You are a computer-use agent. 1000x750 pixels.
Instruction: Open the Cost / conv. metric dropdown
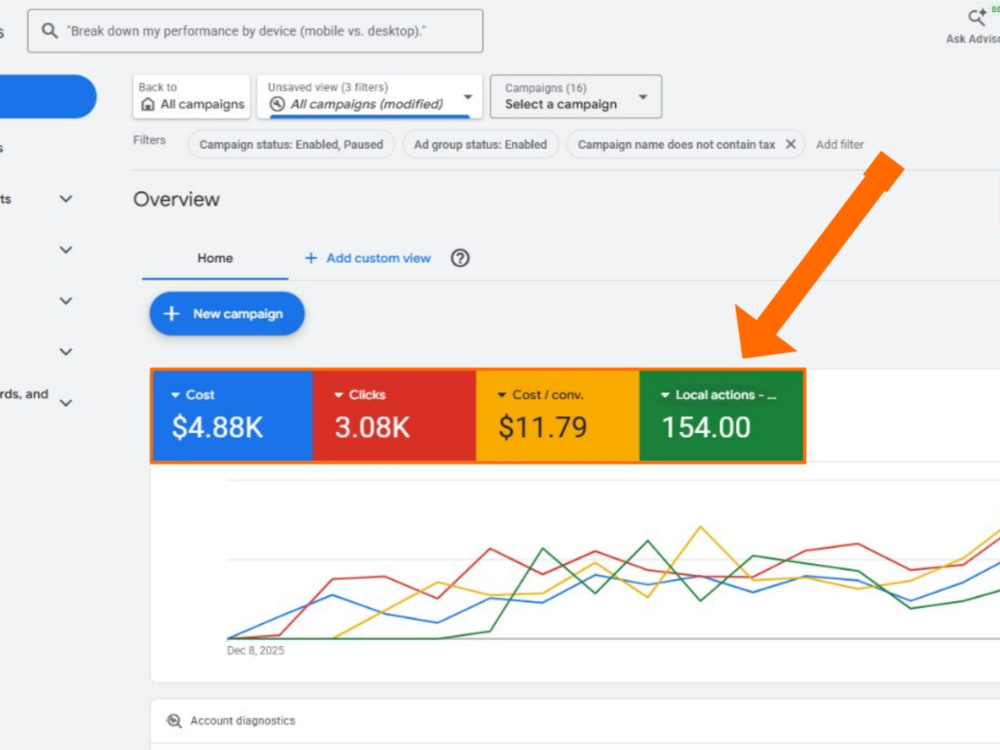tap(540, 395)
